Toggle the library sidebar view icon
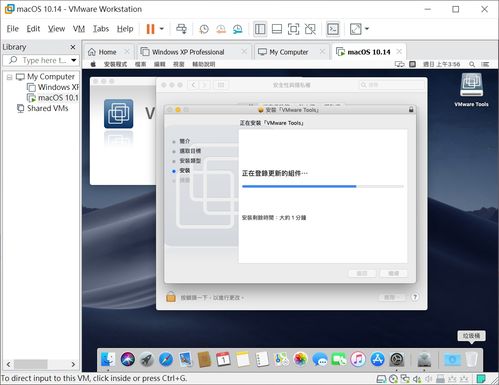The width and height of the screenshot is (499, 385). point(260,29)
